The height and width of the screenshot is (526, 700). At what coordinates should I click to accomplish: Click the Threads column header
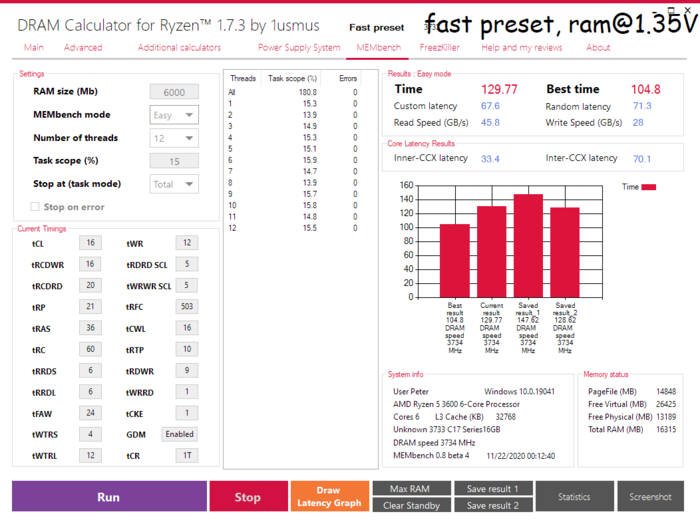(x=243, y=79)
